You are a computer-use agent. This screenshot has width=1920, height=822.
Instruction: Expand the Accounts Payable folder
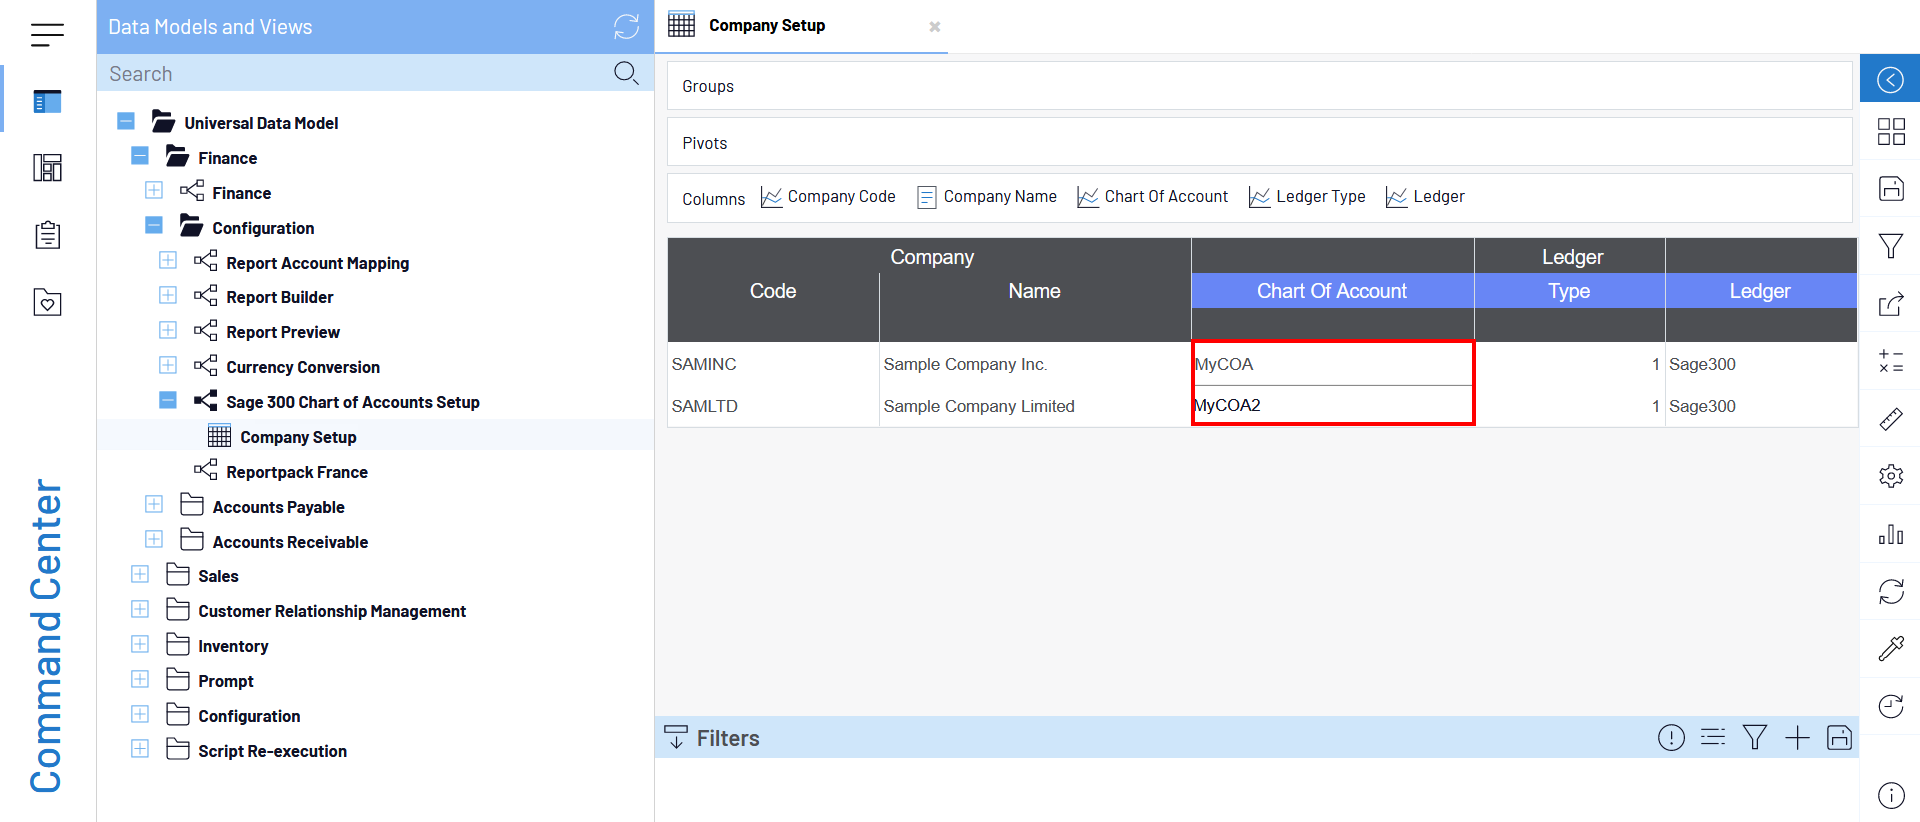[154, 505]
